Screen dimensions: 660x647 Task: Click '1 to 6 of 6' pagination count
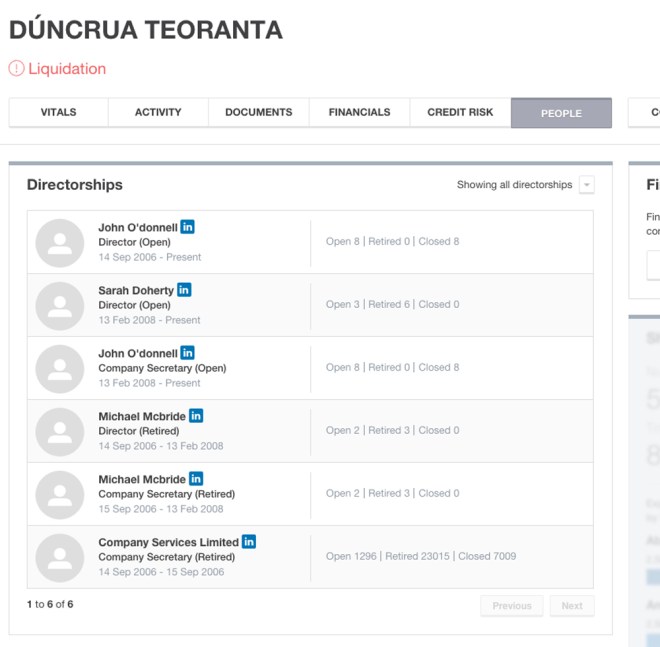tap(50, 604)
